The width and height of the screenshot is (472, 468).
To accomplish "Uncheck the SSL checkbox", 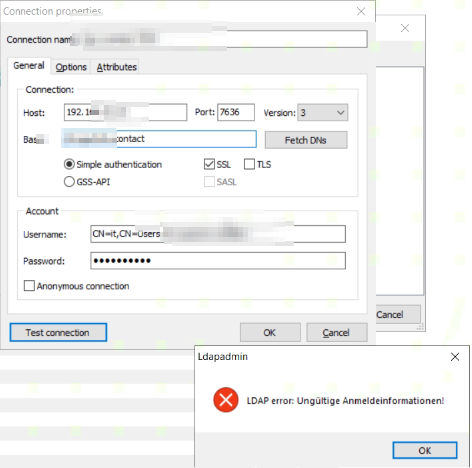I will [x=209, y=164].
